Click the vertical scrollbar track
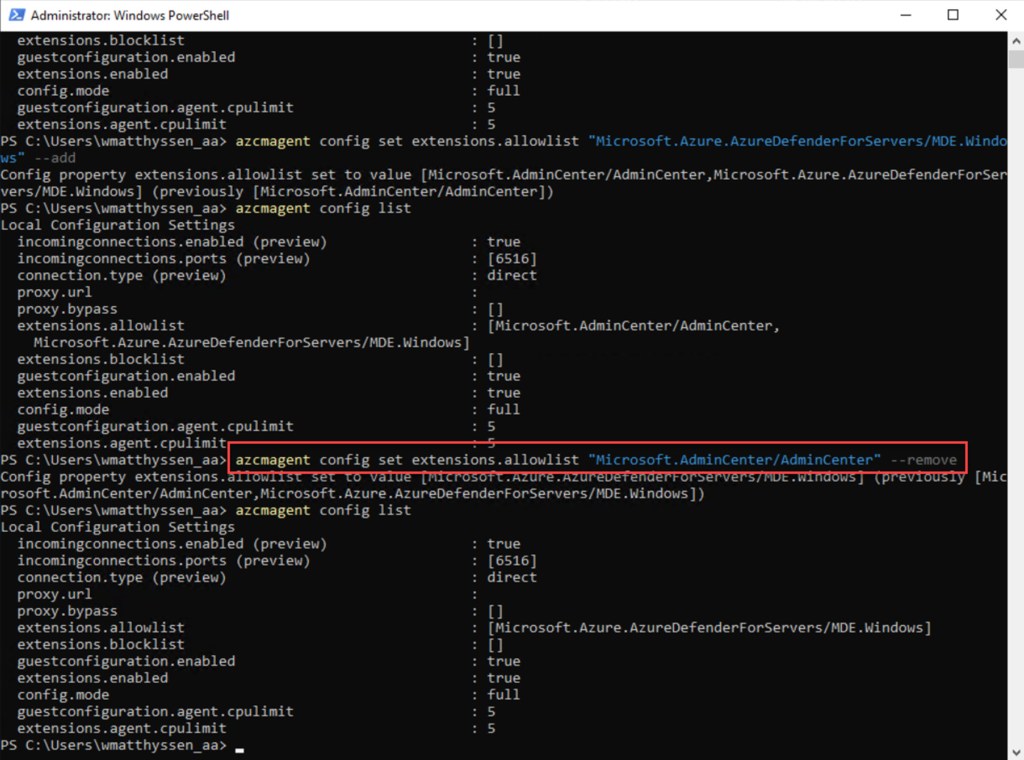Screen dimensions: 1024x760 pos(1015,400)
